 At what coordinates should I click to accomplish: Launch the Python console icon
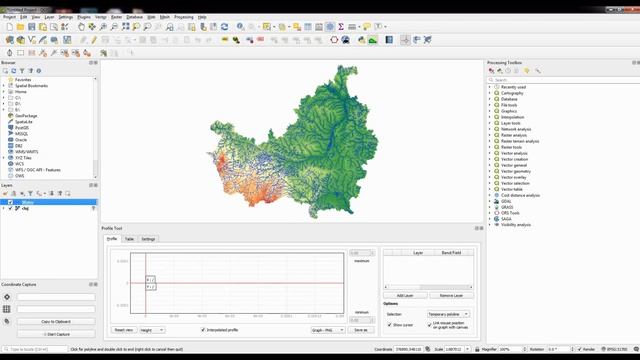[x=362, y=40]
